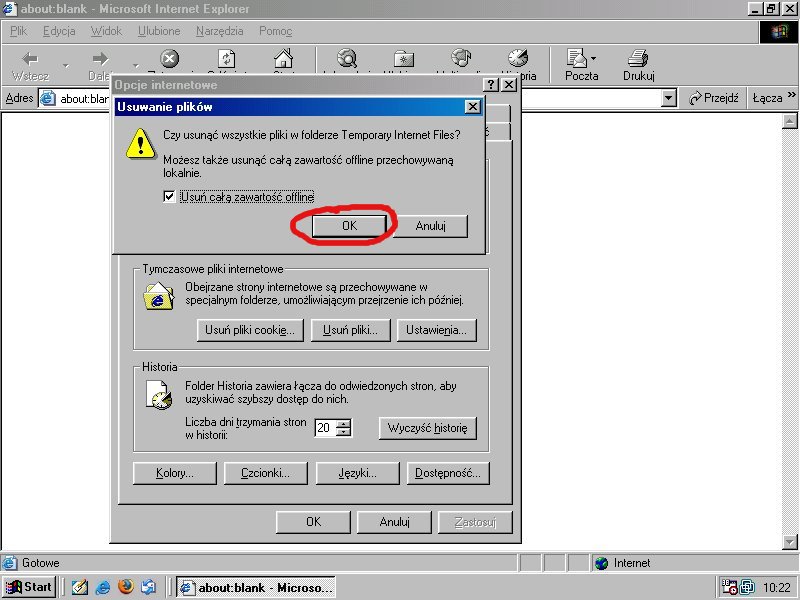Confirm file deletion with OK

(349, 226)
